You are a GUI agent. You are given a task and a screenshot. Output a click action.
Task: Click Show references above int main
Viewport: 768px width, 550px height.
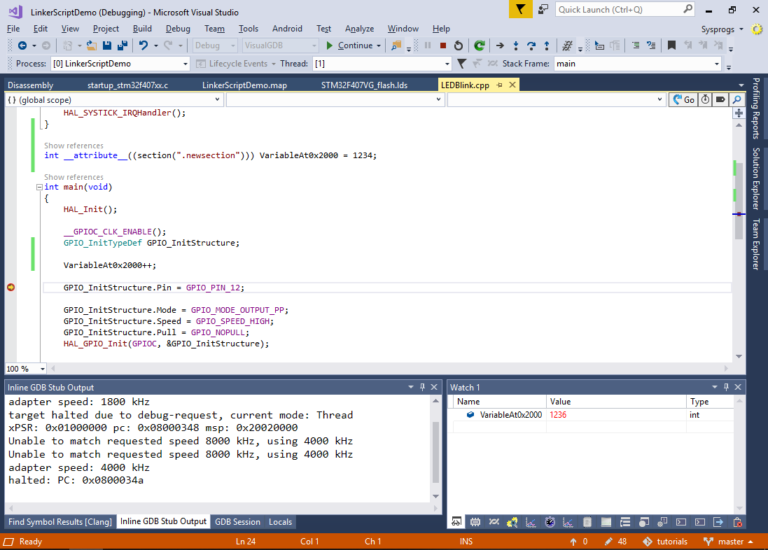click(73, 177)
